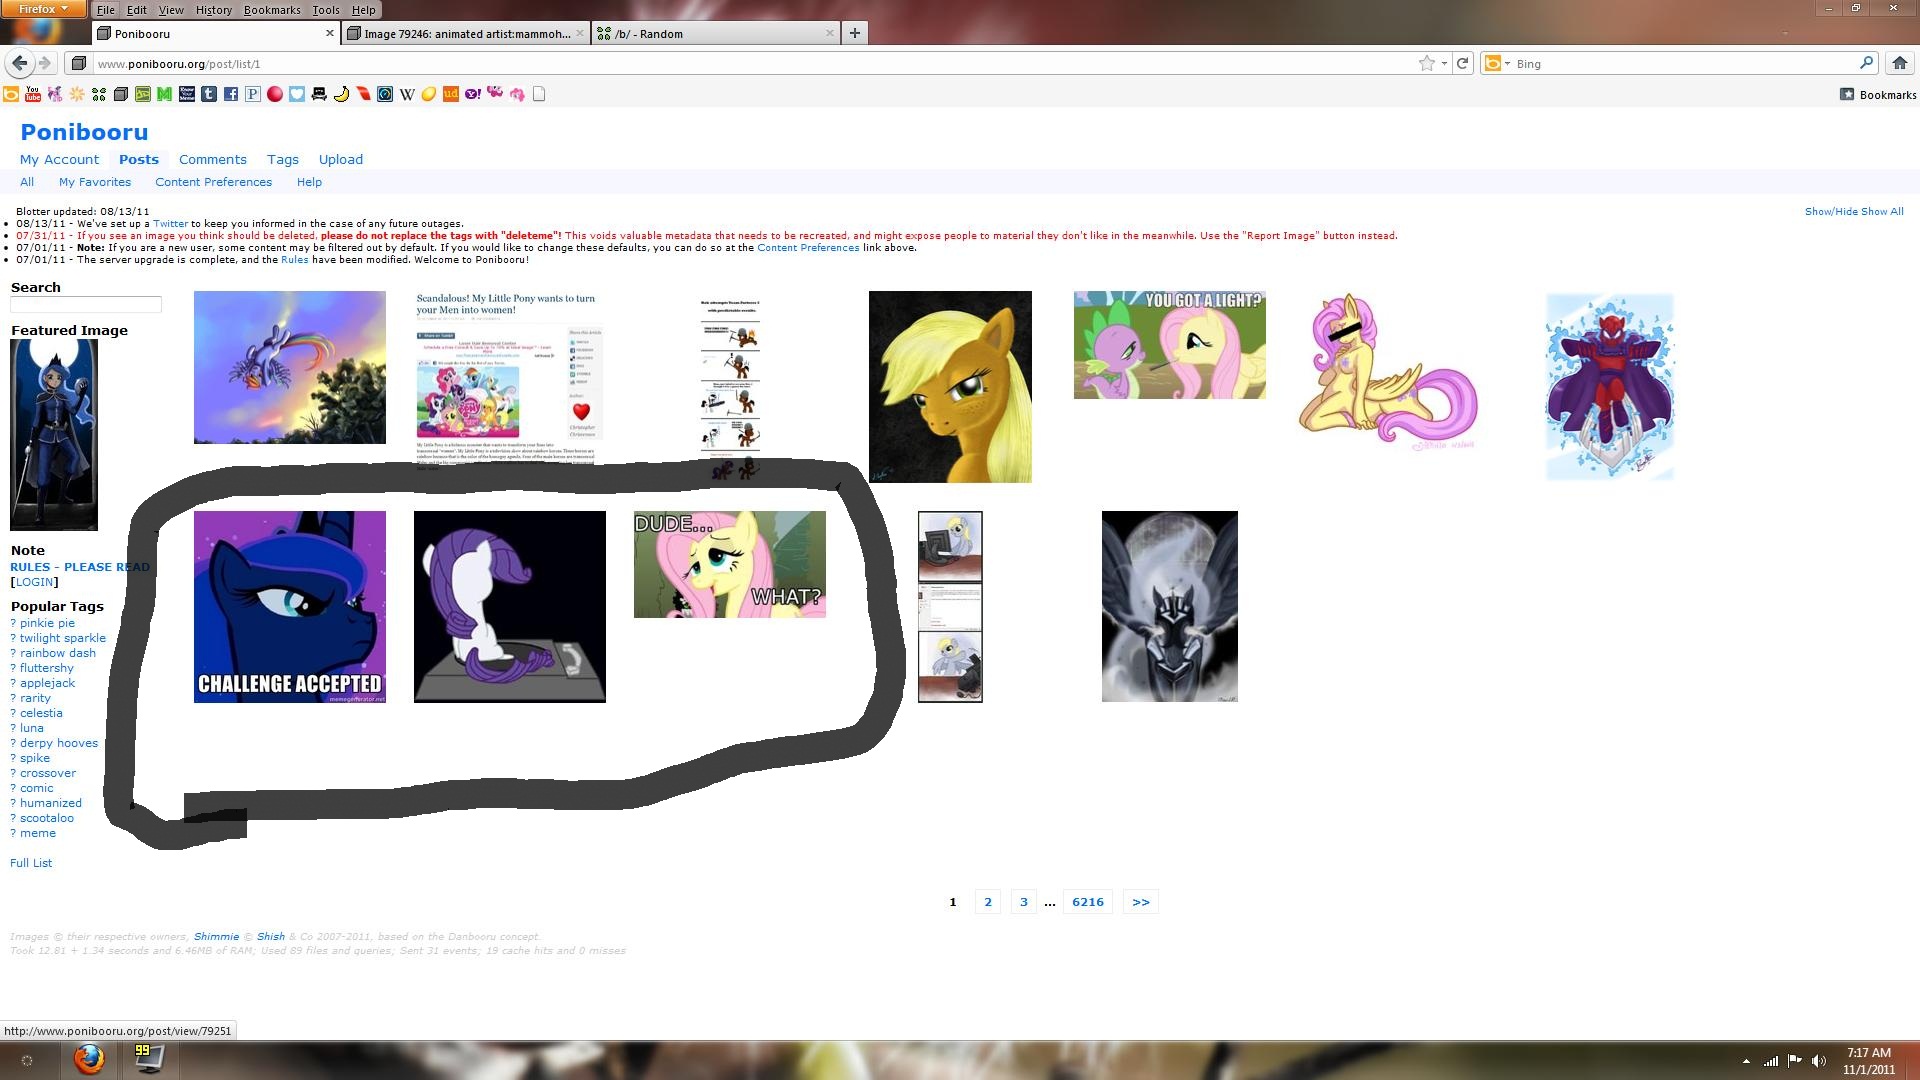The image size is (1920, 1080).
Task: Bookmark this page with the star icon
Action: tap(1426, 63)
